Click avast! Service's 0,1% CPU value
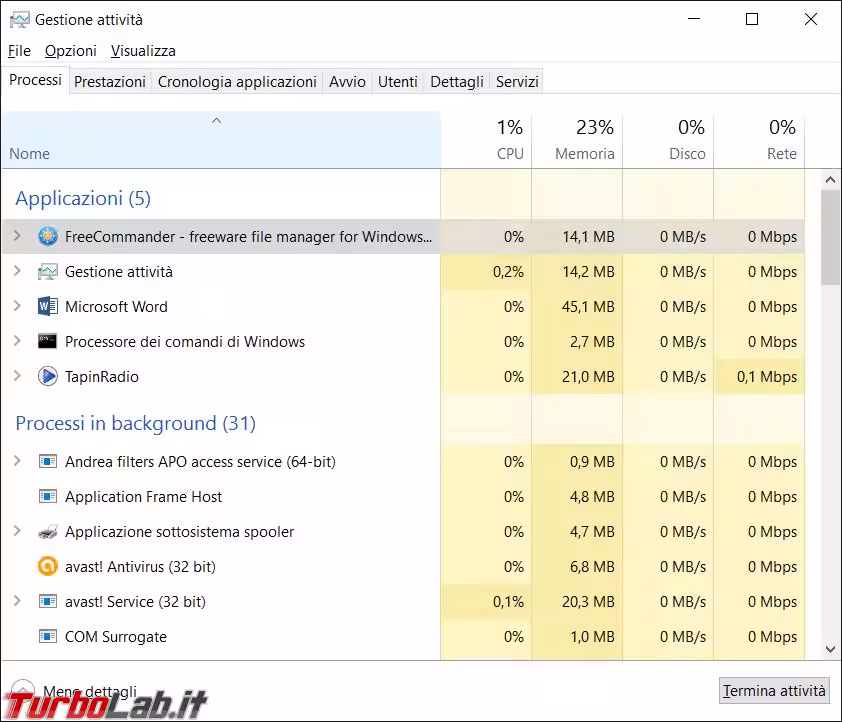The image size is (842, 722). pyautogui.click(x=508, y=602)
